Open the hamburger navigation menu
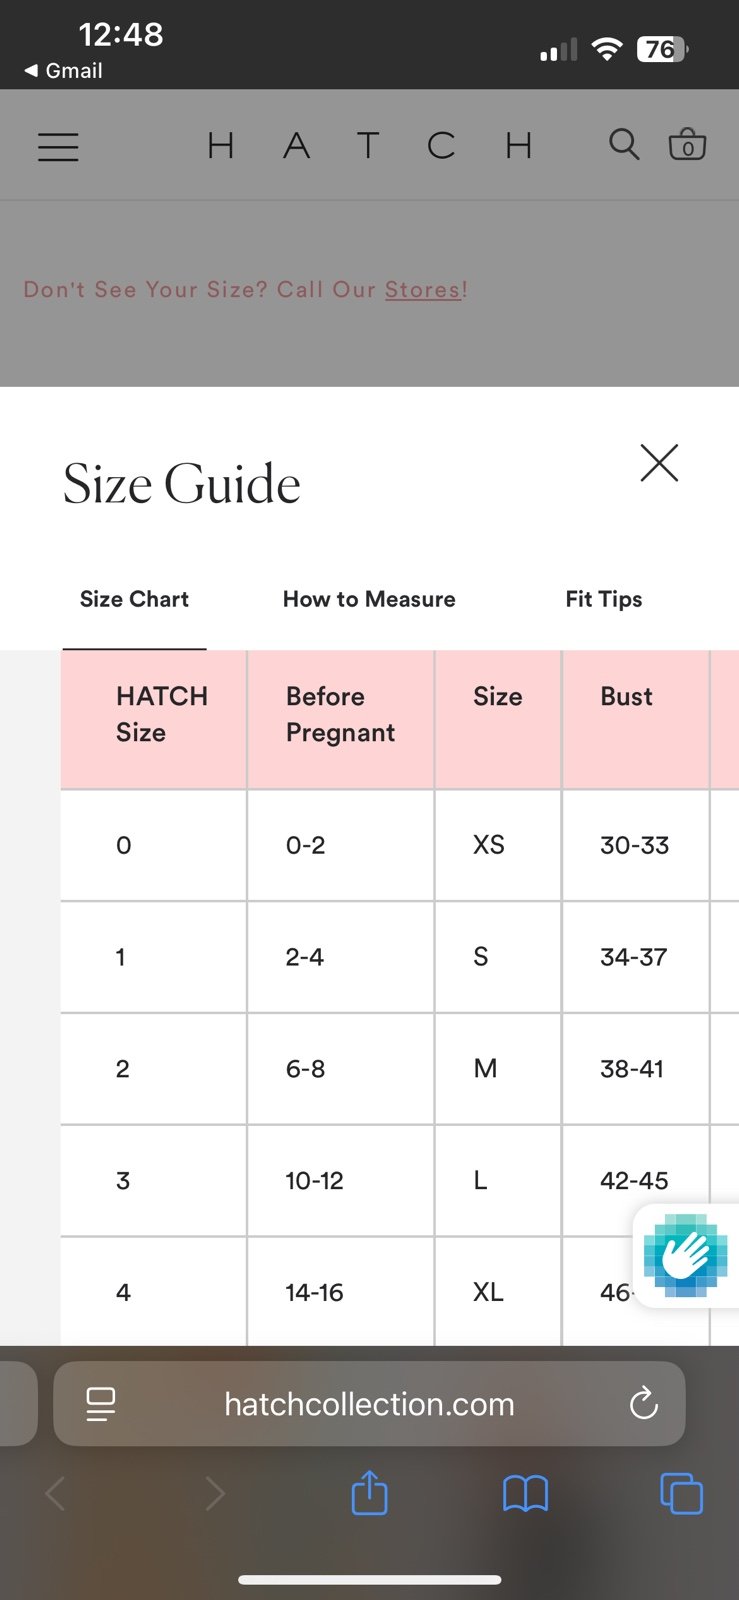The height and width of the screenshot is (1600, 739). (58, 147)
